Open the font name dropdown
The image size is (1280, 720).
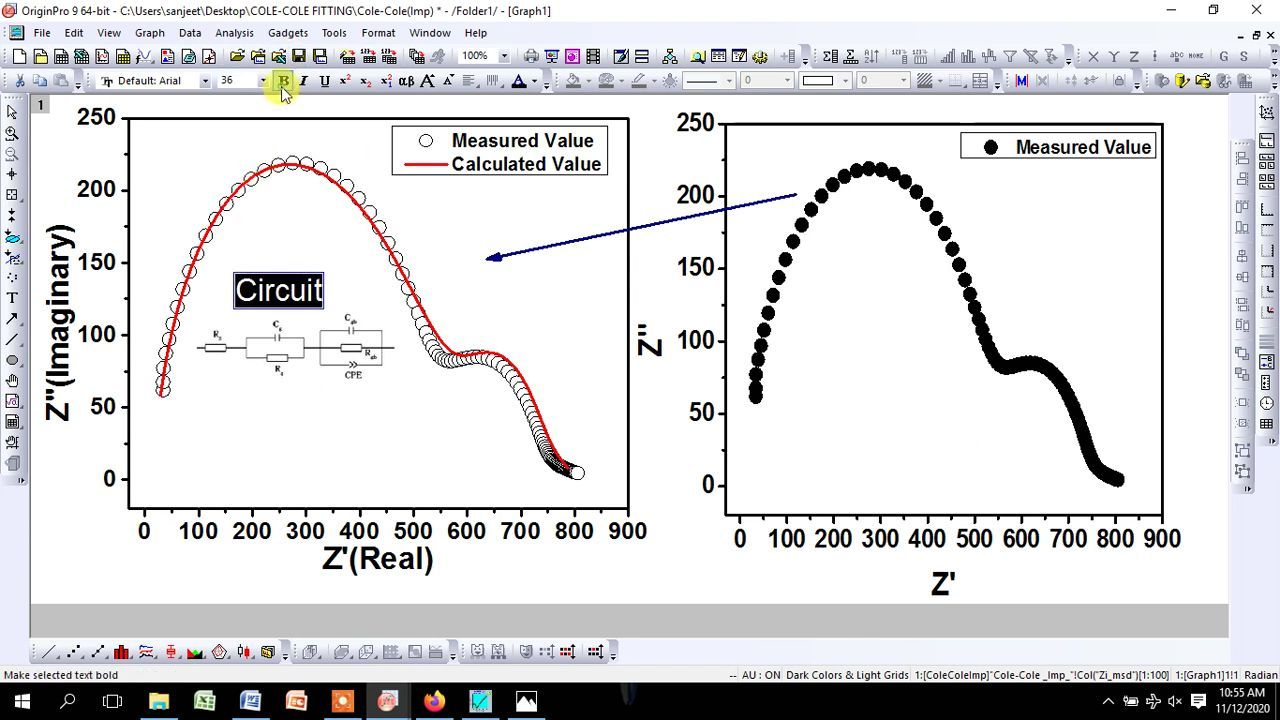(x=205, y=81)
